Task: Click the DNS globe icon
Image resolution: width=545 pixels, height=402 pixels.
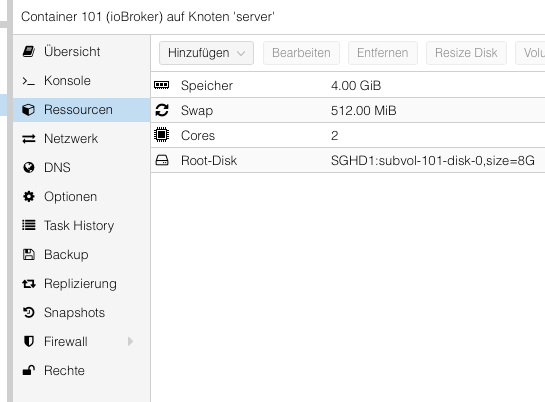Action: coord(29,167)
